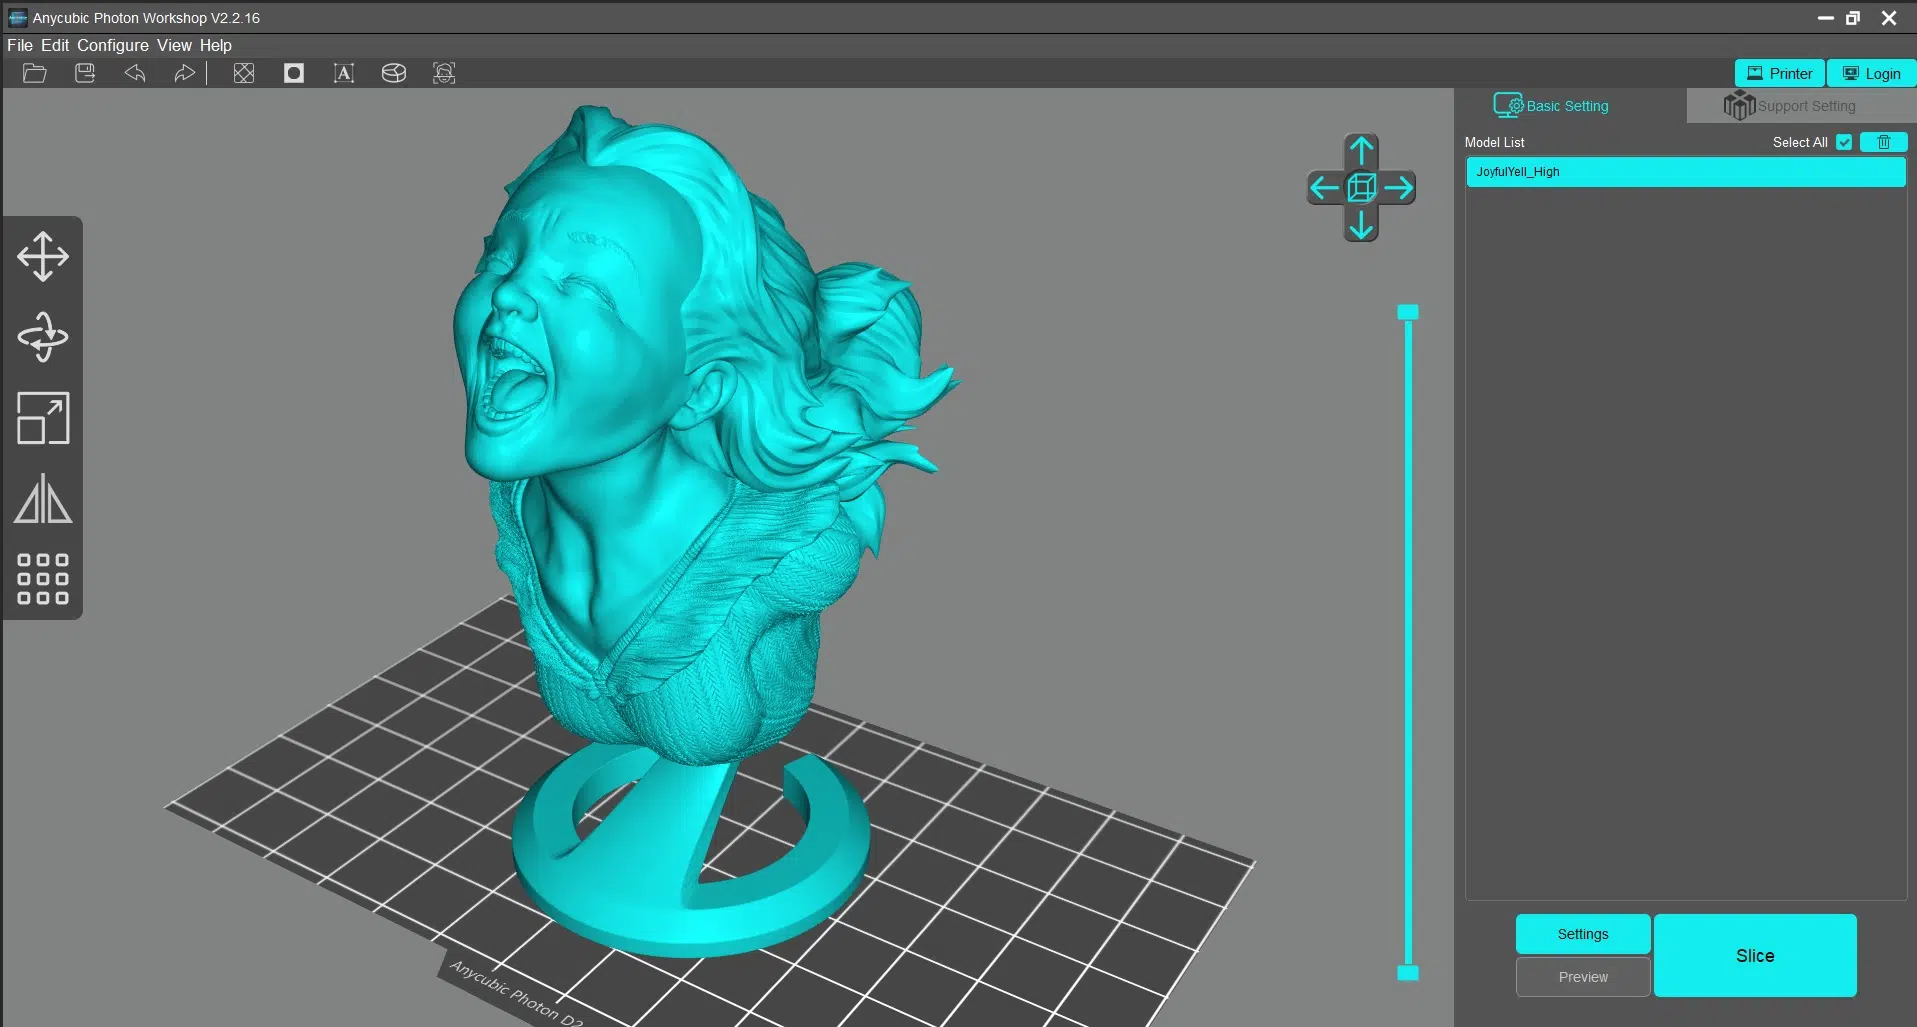Undo last action with the left arrow icon
Screen dimensions: 1917x1027
point(135,73)
